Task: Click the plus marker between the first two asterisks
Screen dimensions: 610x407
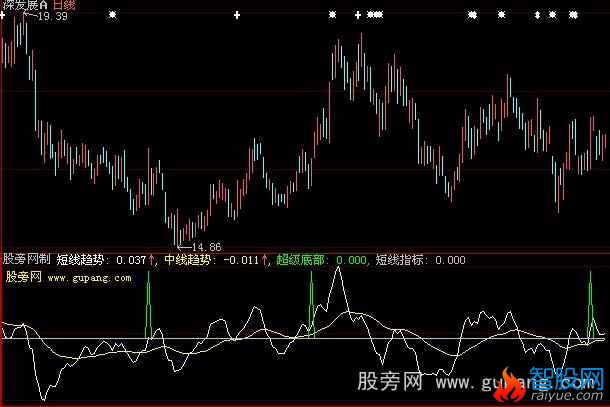Action: pos(237,15)
